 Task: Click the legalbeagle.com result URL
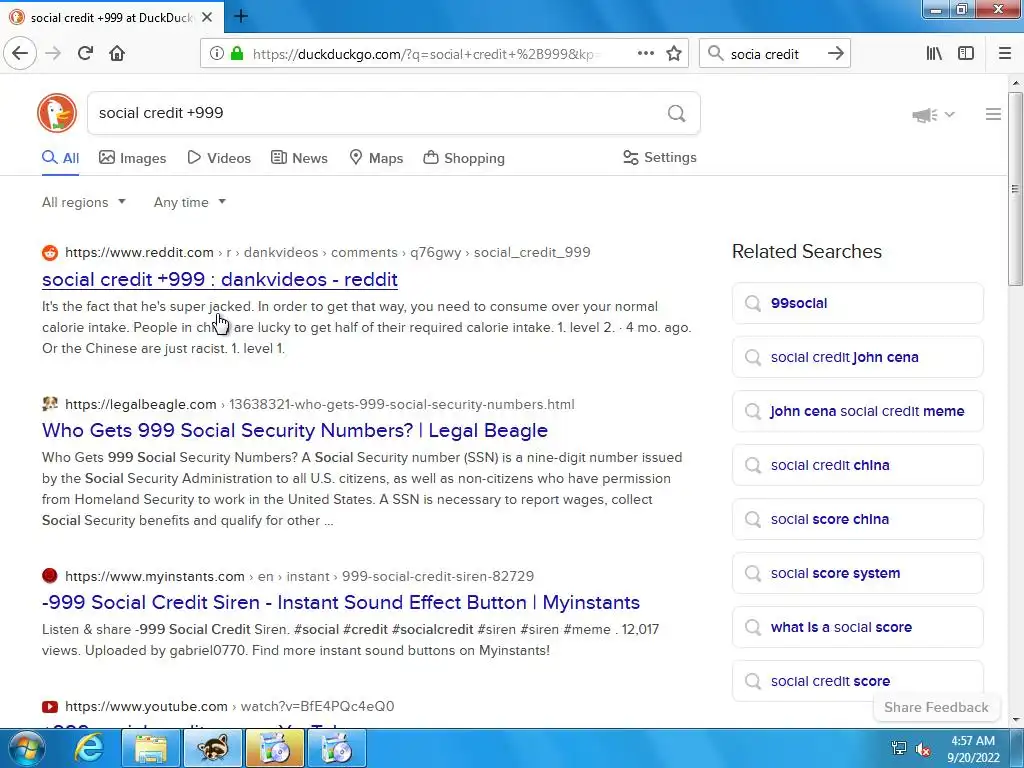(320, 404)
